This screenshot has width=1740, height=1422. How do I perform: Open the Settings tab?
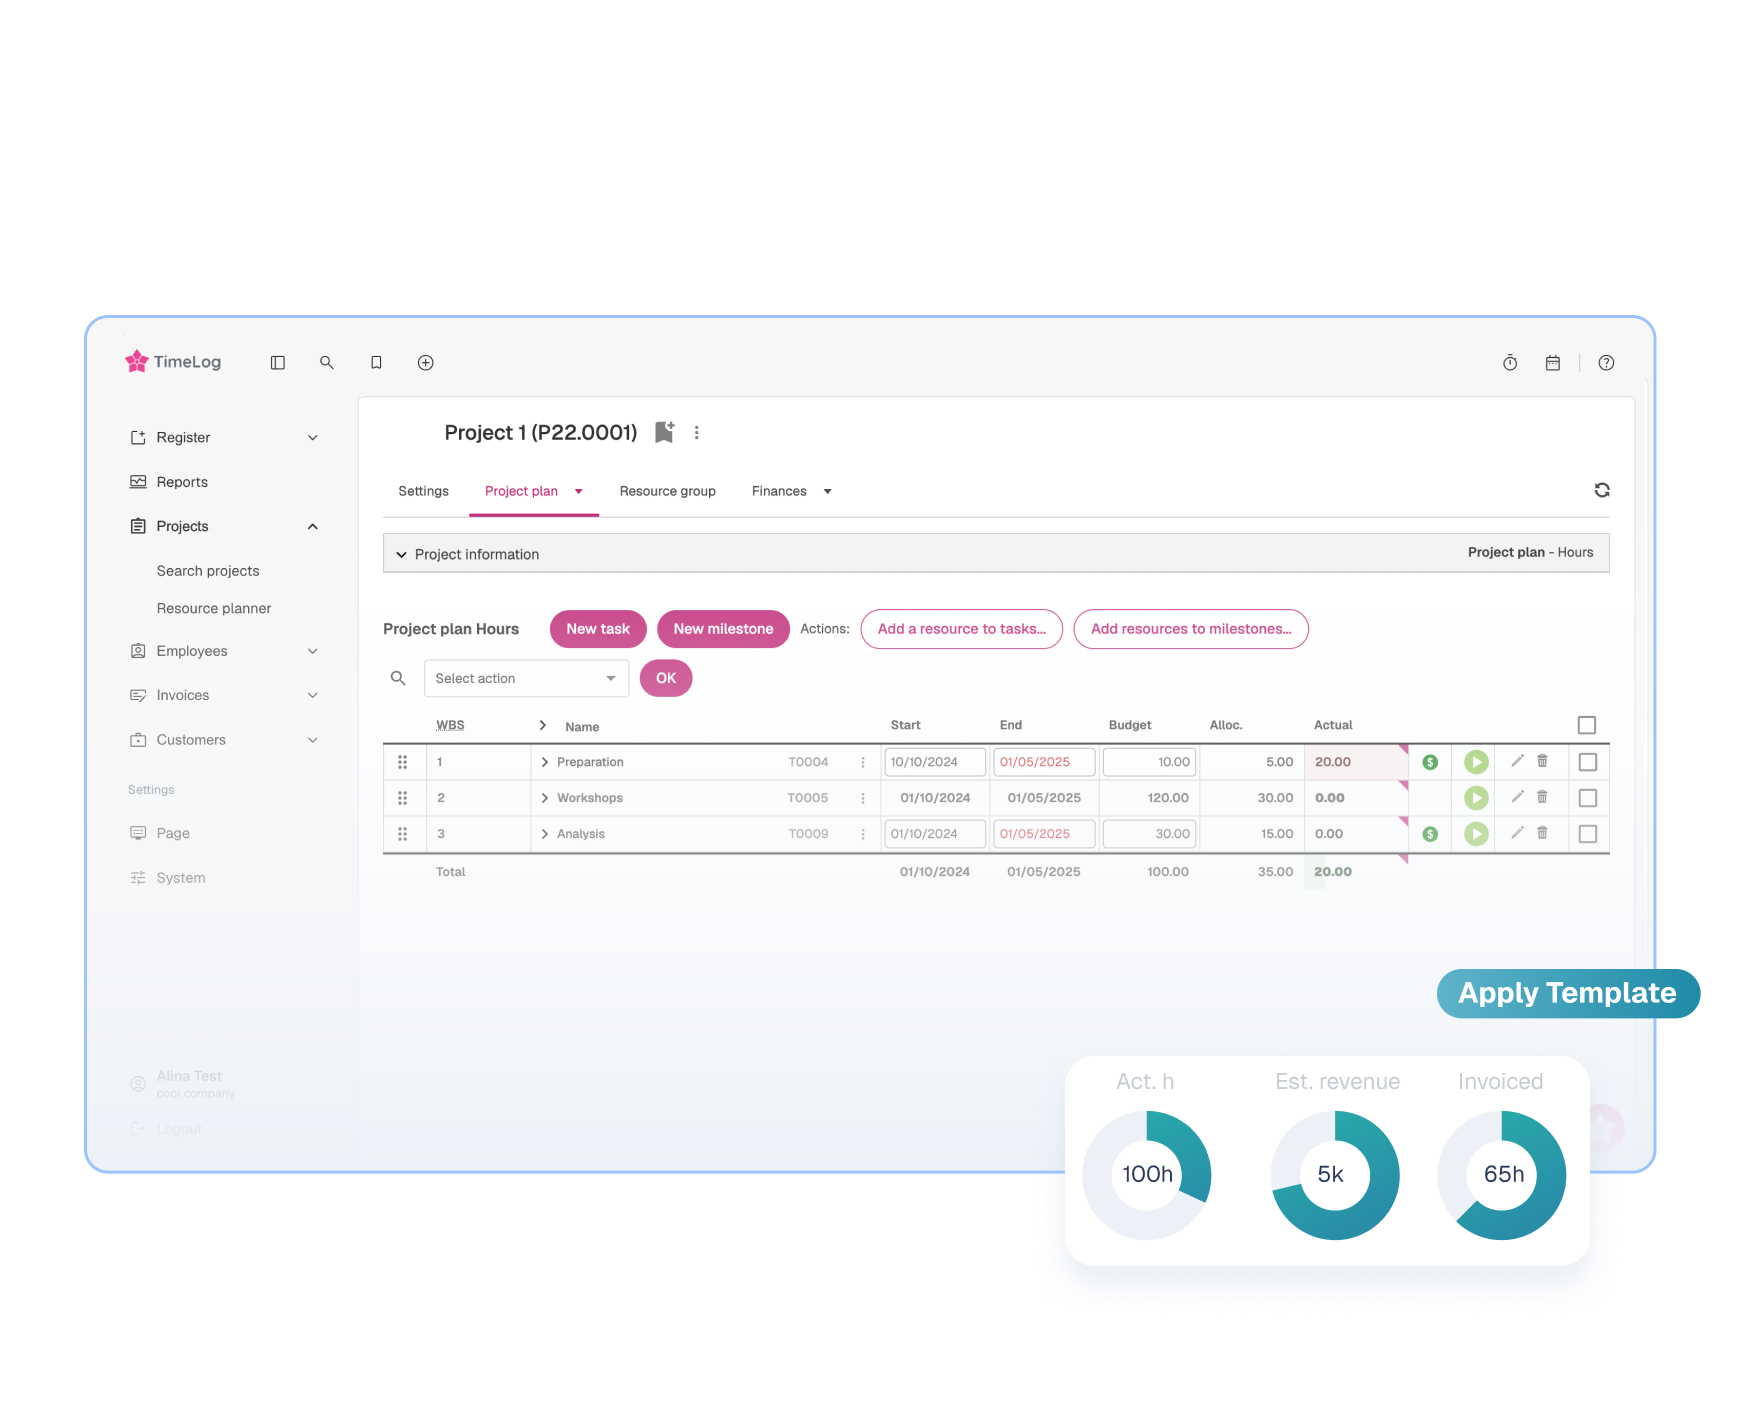[x=423, y=491]
